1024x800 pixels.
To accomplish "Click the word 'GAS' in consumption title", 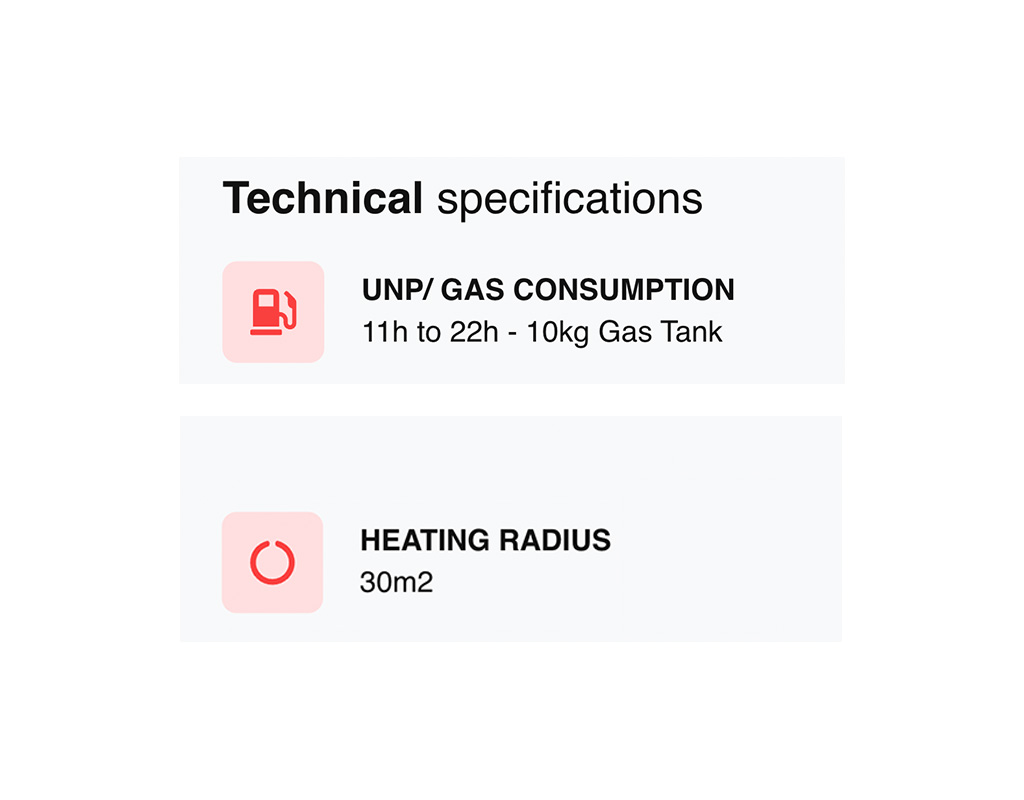I will [472, 290].
